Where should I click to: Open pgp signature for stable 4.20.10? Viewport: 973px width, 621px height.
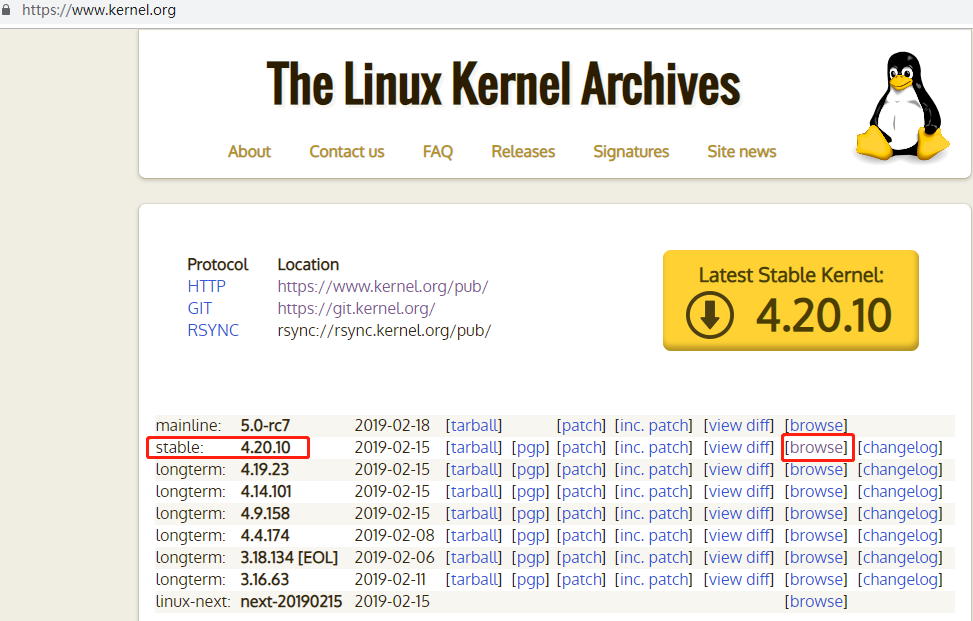[x=531, y=447]
